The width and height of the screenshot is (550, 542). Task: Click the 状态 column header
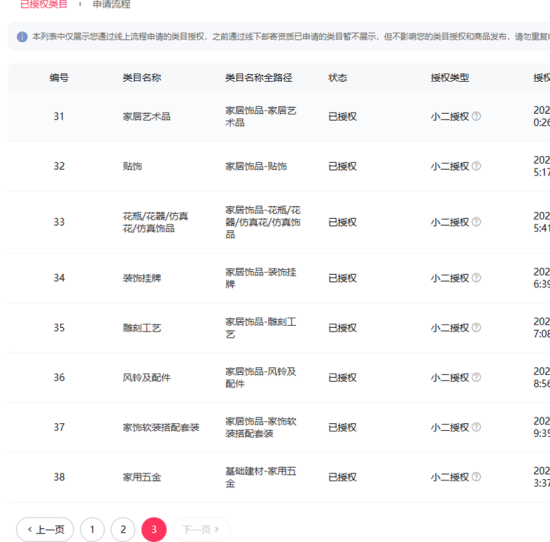click(337, 78)
